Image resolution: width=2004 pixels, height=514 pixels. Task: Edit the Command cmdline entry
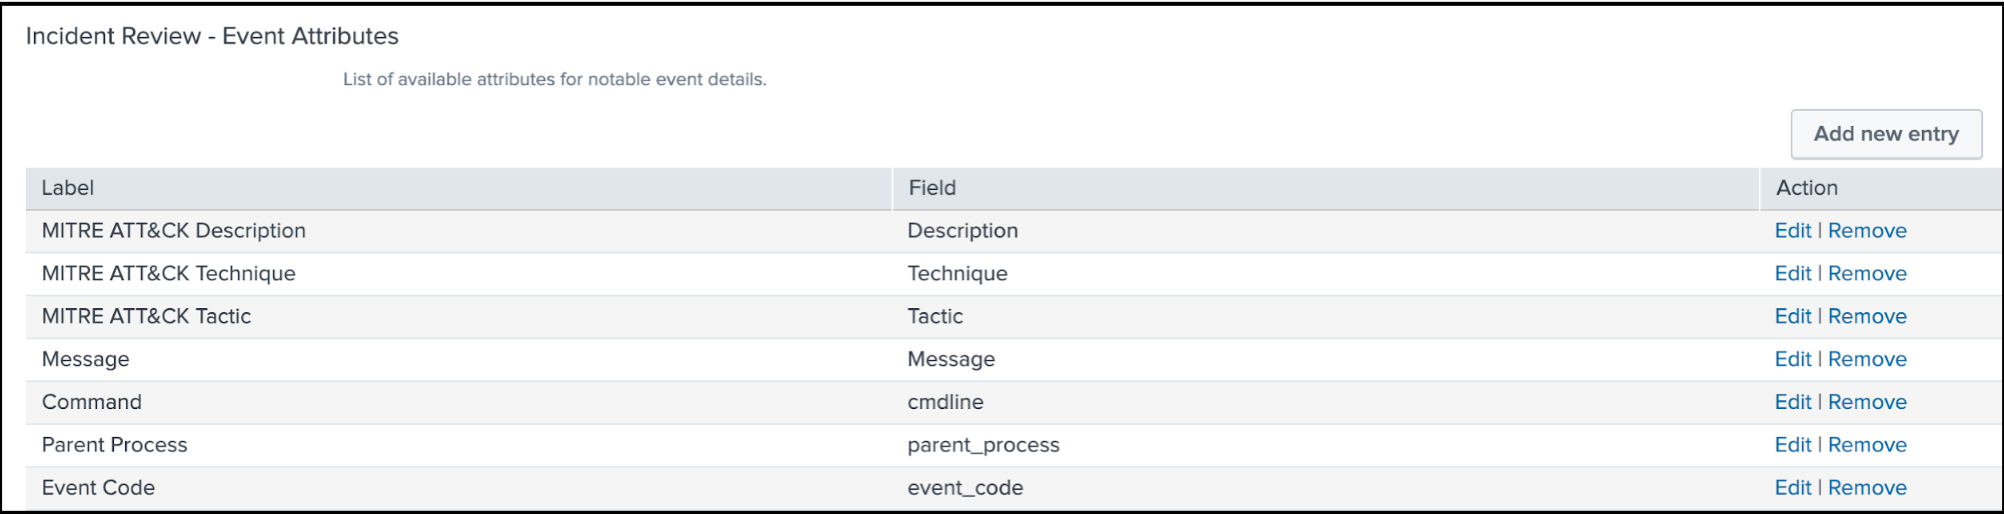1793,403
